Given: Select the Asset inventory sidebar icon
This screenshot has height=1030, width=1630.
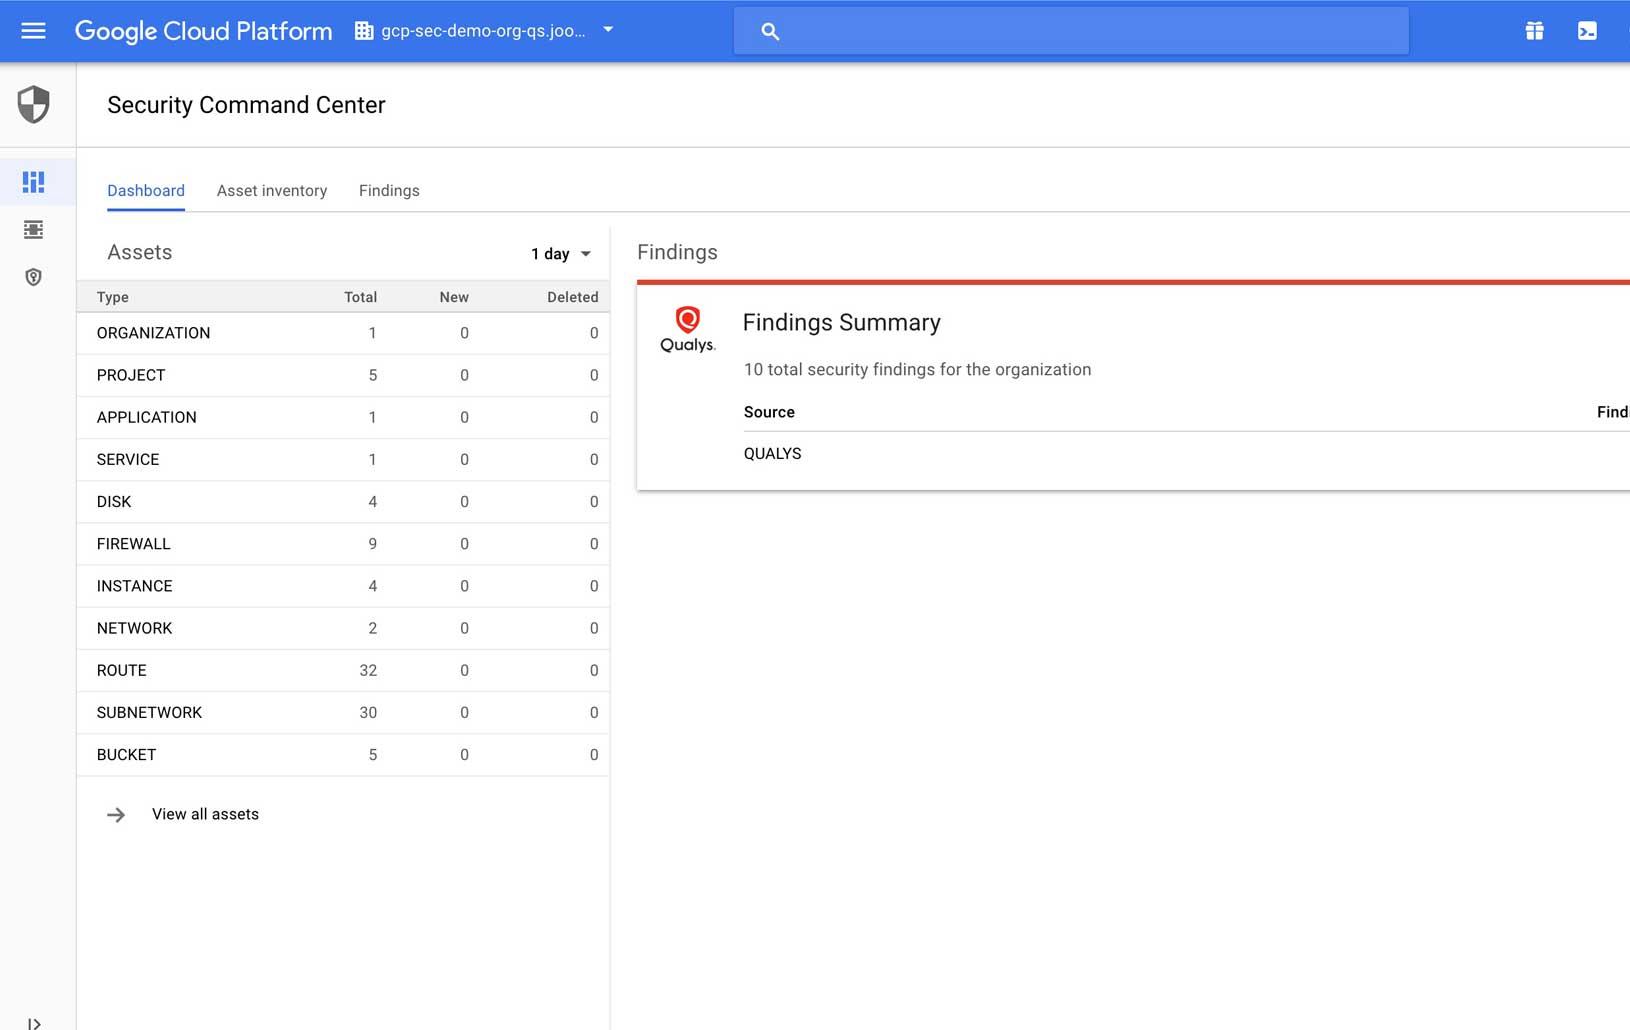Looking at the screenshot, I should [34, 229].
